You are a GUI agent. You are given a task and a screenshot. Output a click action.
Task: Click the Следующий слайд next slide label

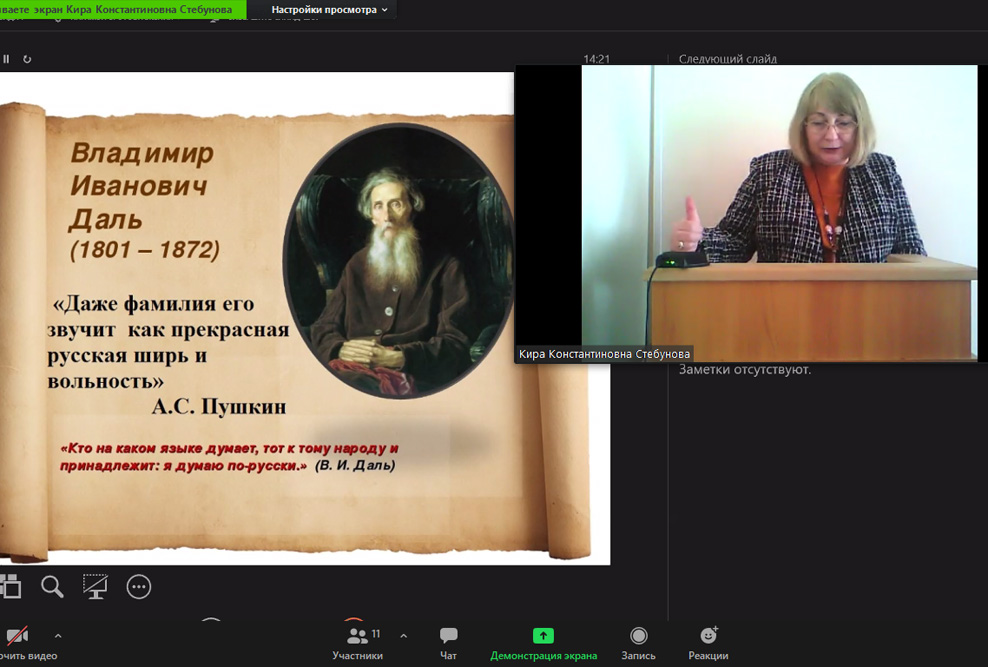pos(727,59)
